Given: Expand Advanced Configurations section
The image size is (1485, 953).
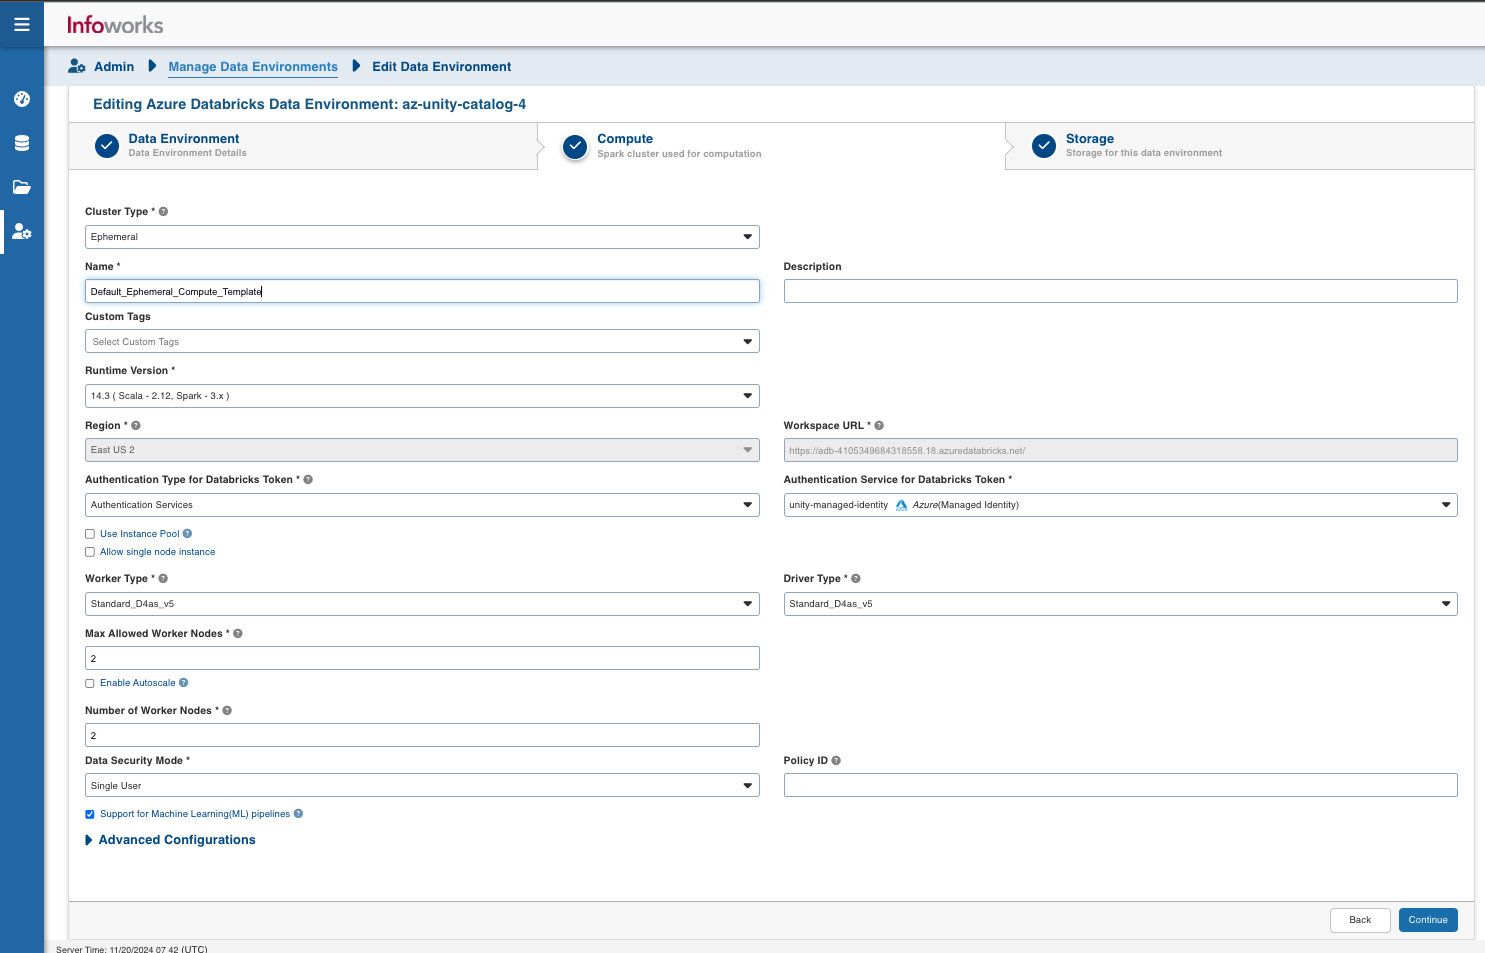Looking at the screenshot, I should click(x=170, y=840).
